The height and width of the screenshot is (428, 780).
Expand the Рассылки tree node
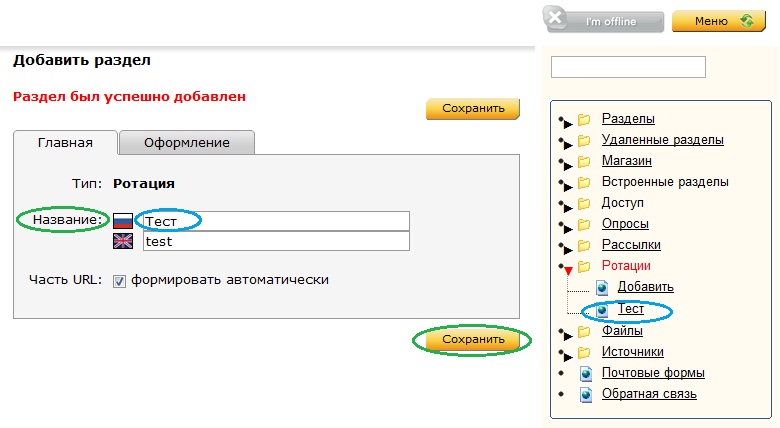click(x=566, y=248)
